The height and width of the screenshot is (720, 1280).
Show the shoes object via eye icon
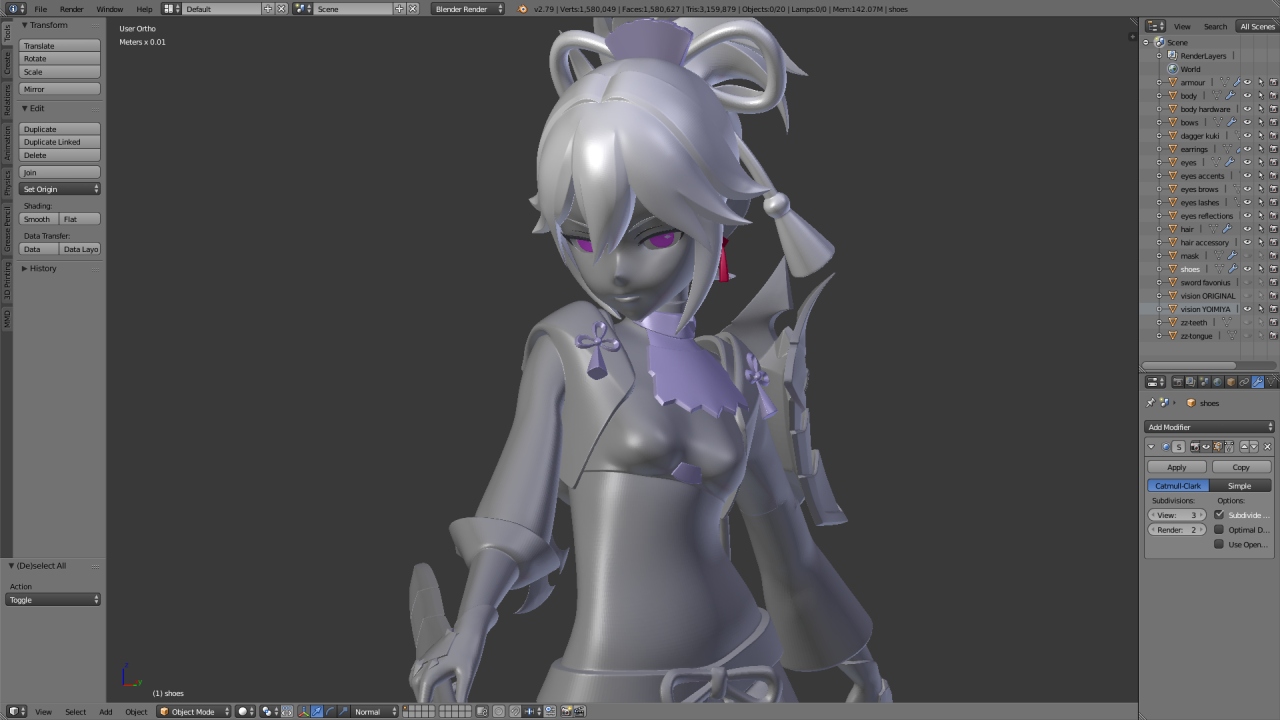point(1247,269)
